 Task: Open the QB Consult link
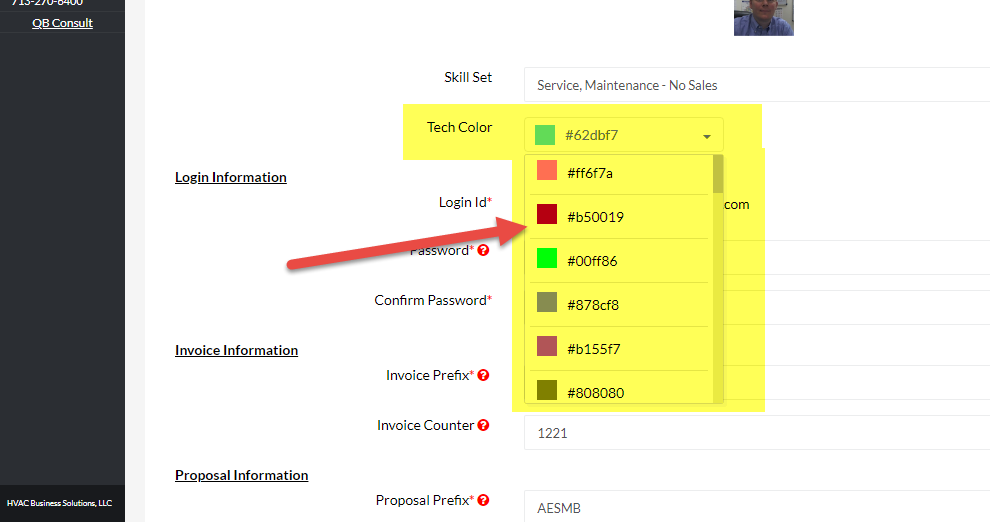pos(62,23)
